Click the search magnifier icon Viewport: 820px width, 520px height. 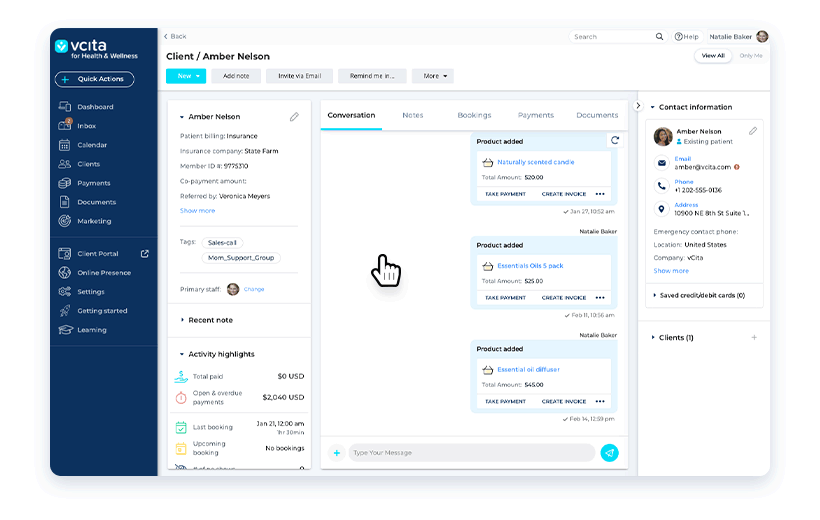click(659, 37)
